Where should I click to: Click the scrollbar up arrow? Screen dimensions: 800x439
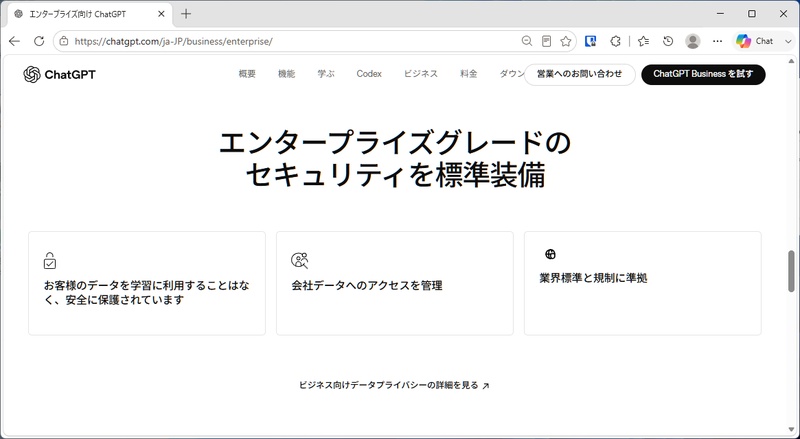click(791, 61)
